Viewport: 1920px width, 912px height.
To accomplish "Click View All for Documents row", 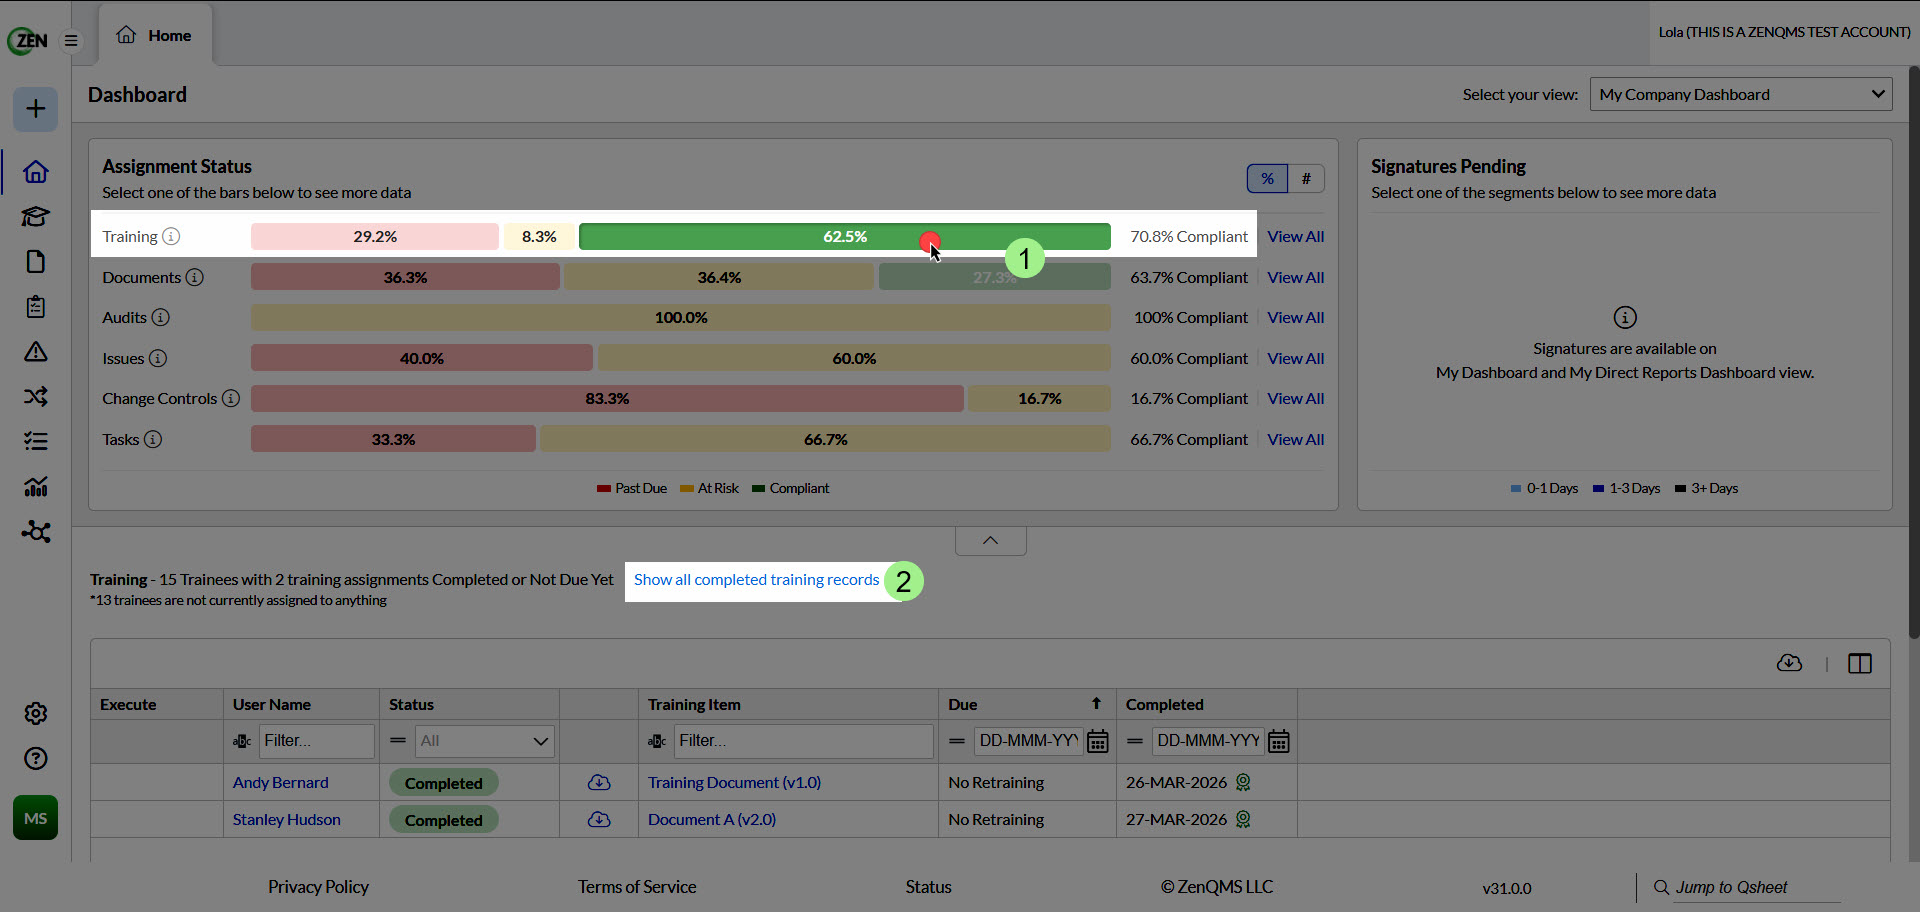I will pyautogui.click(x=1295, y=277).
